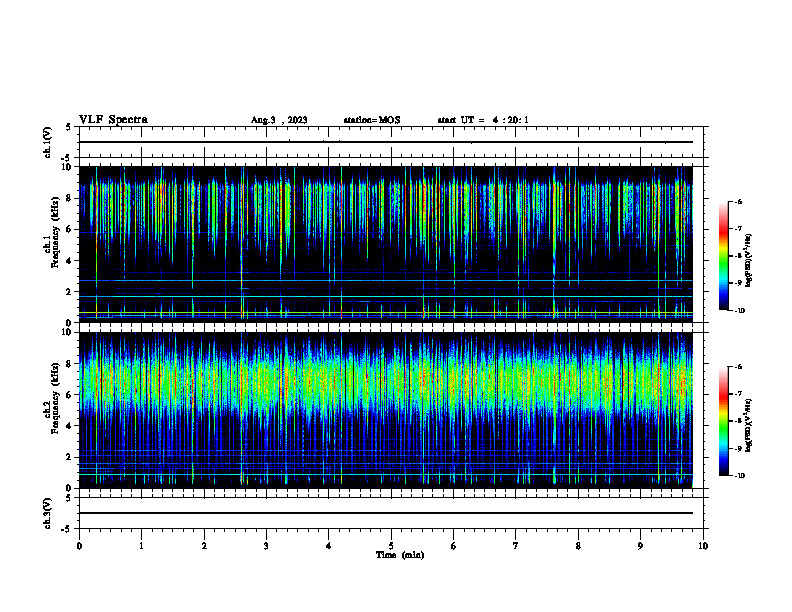Click the "4" kHz tick of ch.2 spectrogram
The width and height of the screenshot is (792, 612).
pos(70,426)
